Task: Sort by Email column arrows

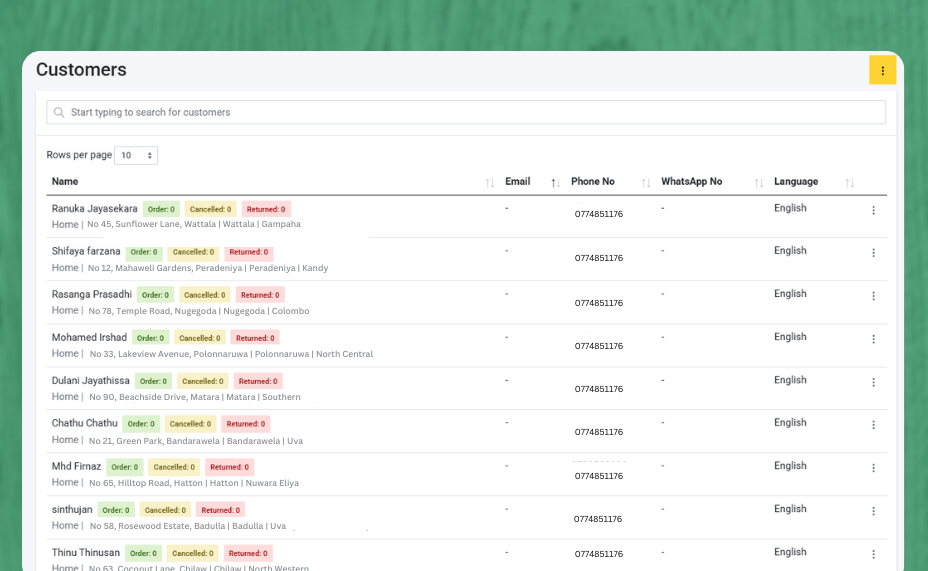Action: click(x=555, y=183)
